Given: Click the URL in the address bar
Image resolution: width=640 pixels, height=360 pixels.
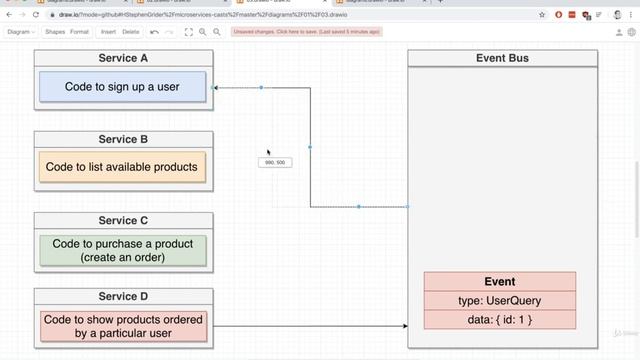Looking at the screenshot, I should coord(203,15).
